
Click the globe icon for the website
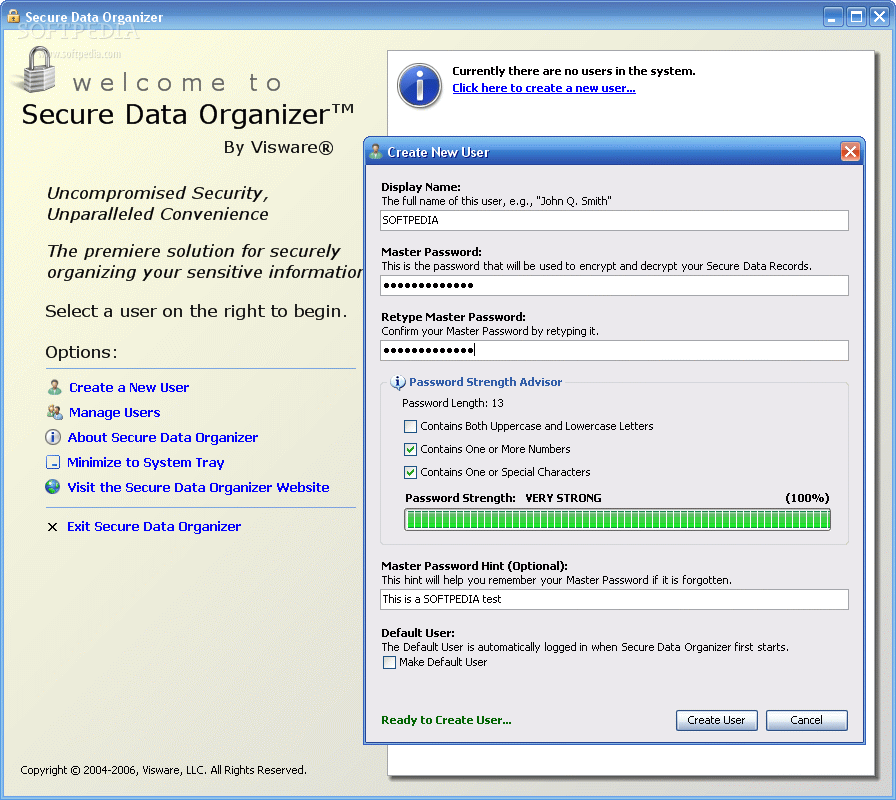click(53, 487)
